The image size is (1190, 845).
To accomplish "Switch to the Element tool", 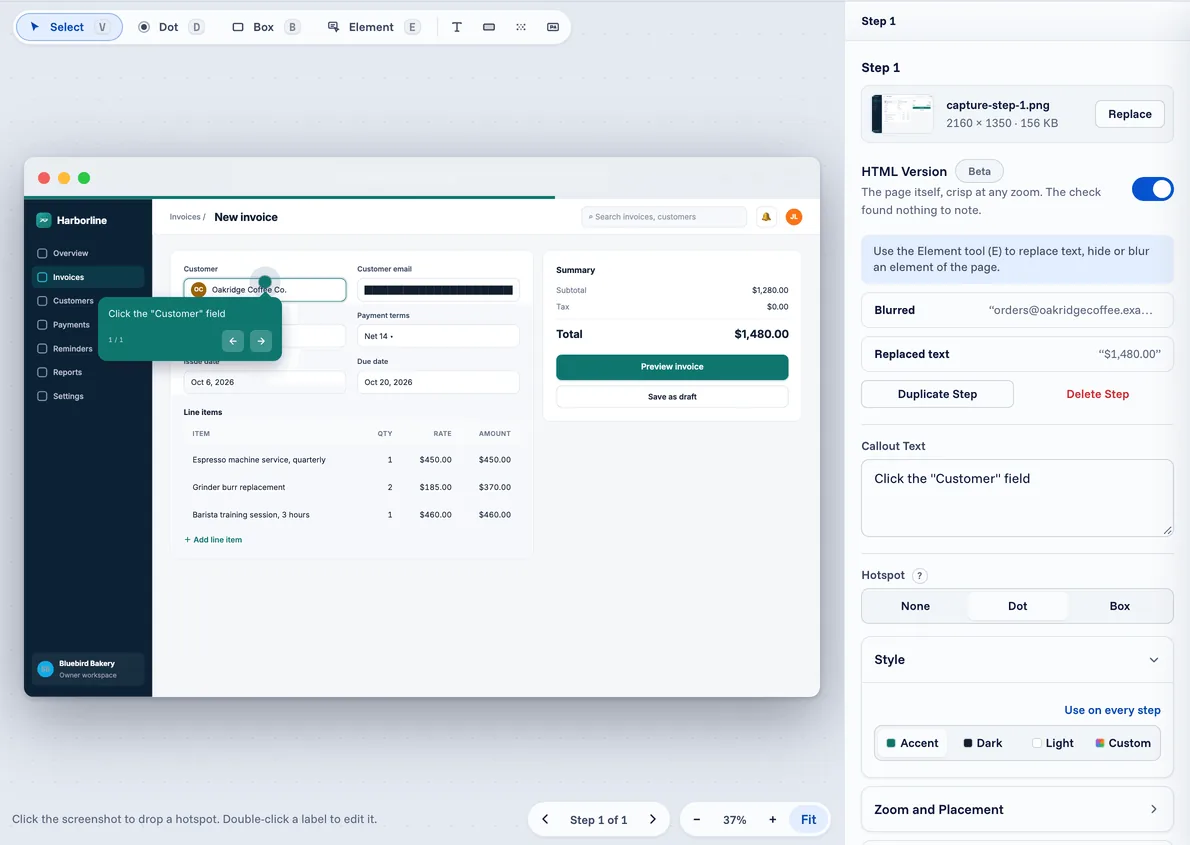I will click(373, 27).
